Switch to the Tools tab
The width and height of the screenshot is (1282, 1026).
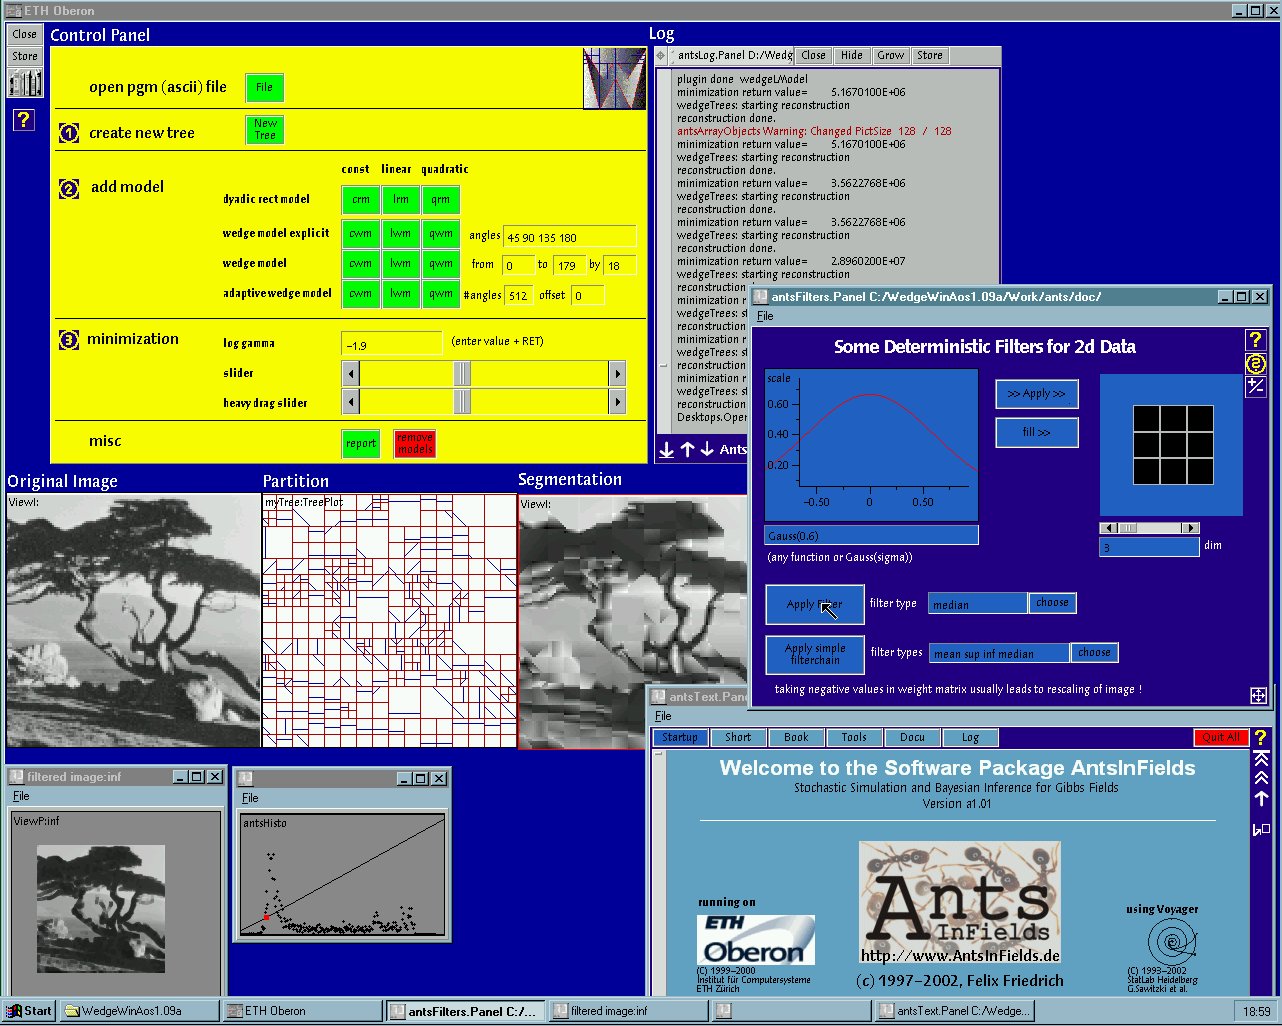coord(854,738)
